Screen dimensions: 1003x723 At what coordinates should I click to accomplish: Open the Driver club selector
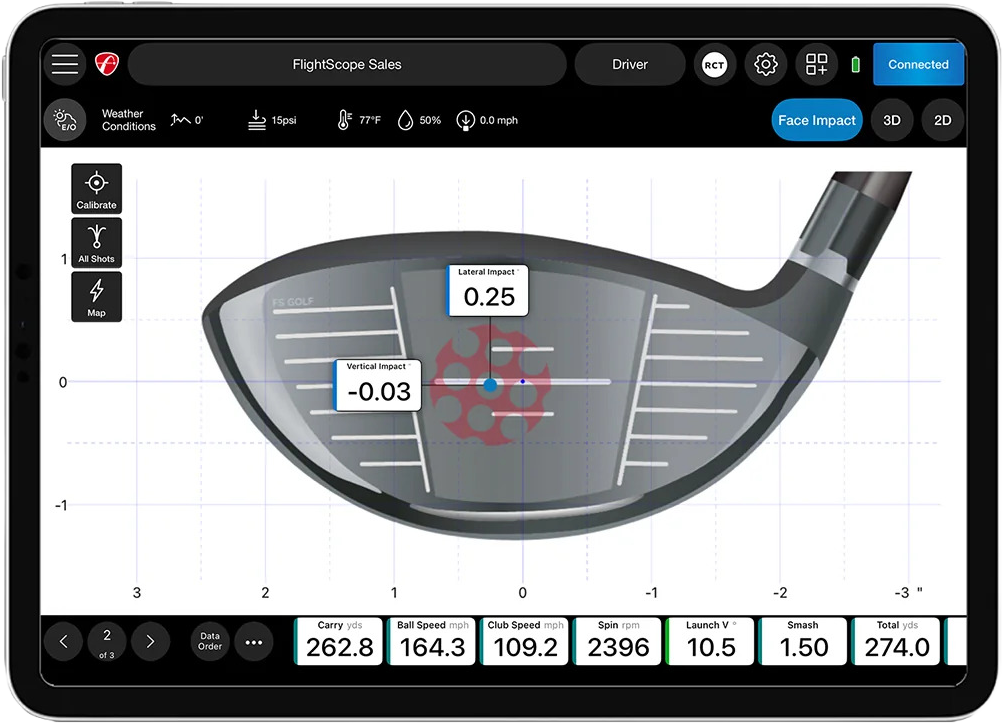[x=629, y=64]
